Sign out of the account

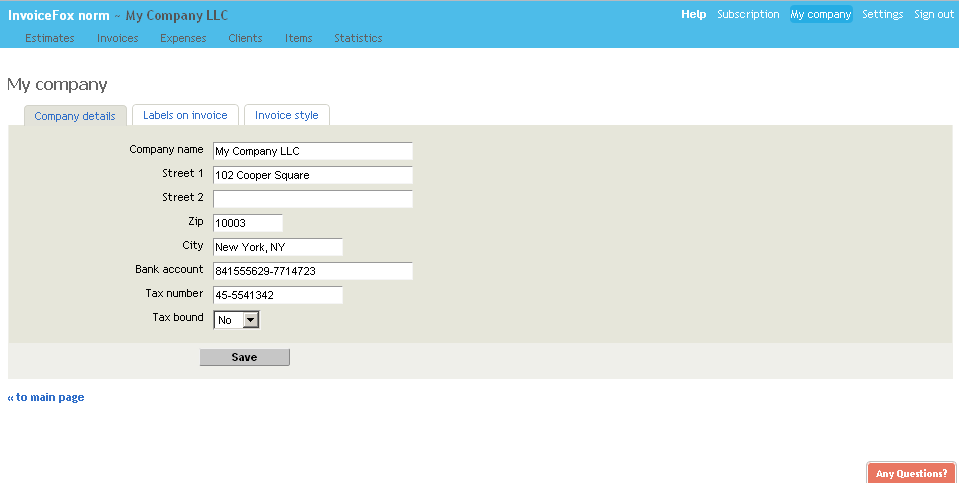[x=934, y=14]
